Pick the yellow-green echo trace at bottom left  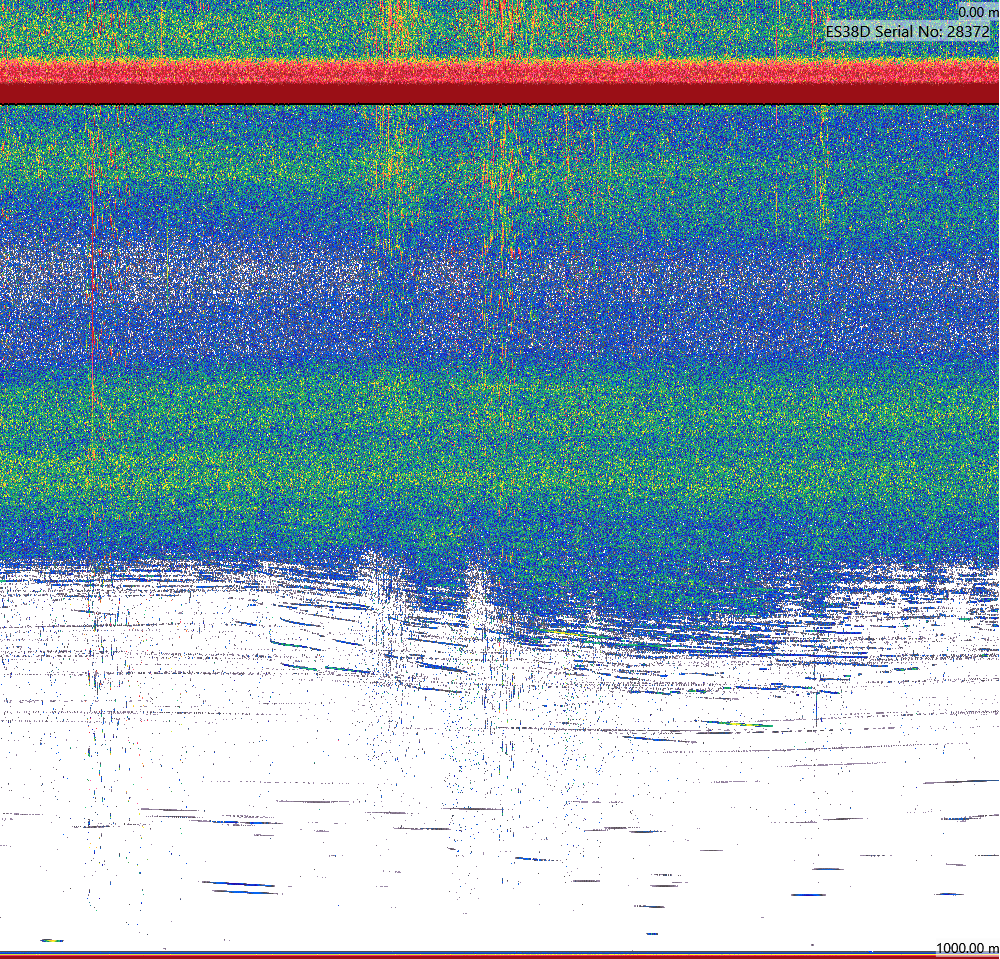(52, 940)
